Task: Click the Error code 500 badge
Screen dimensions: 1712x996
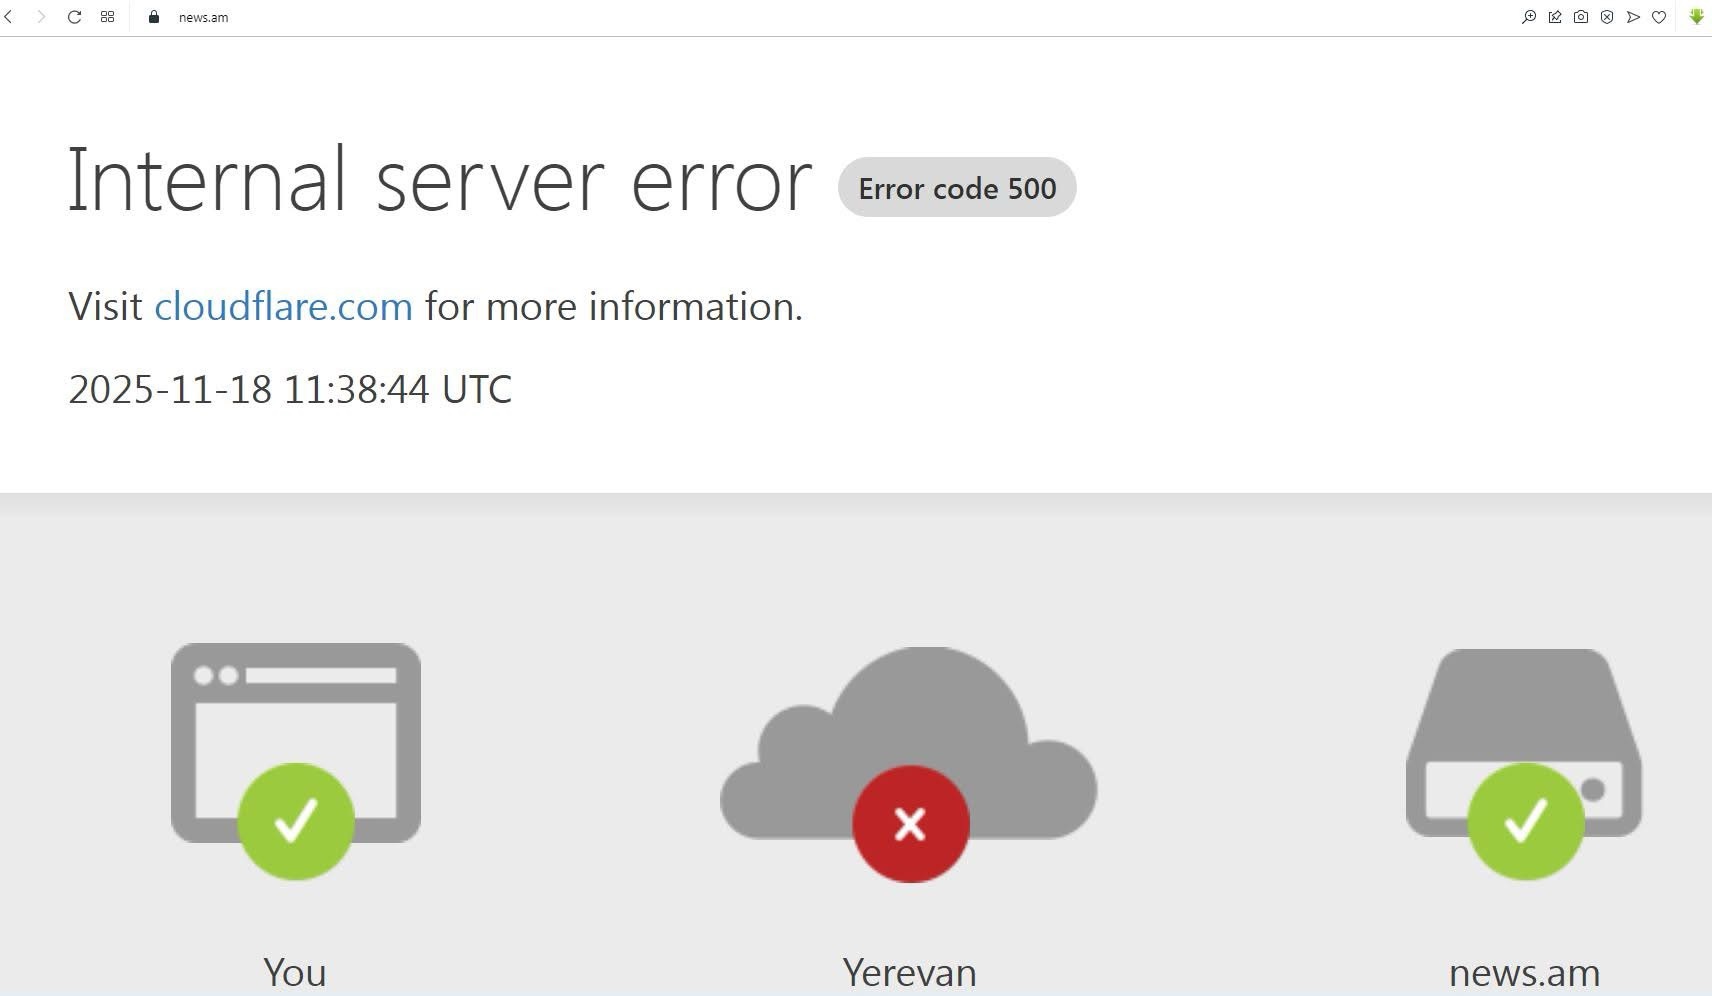Action: tap(957, 188)
